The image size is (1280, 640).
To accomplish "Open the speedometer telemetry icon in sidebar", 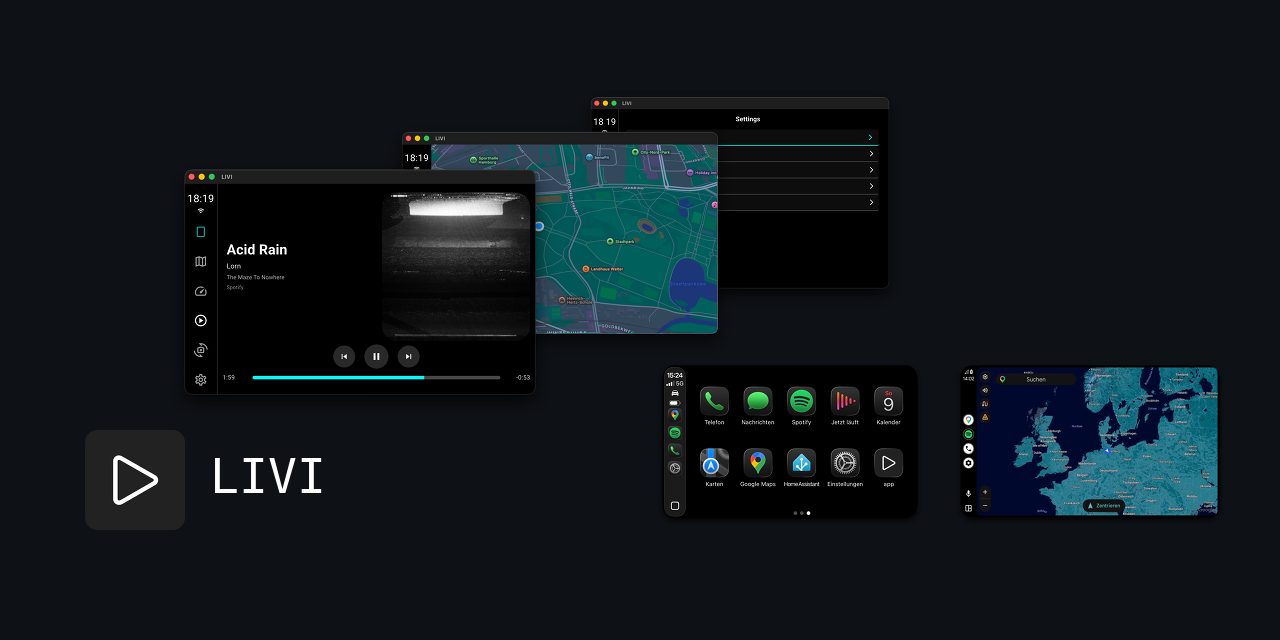I will 200,291.
